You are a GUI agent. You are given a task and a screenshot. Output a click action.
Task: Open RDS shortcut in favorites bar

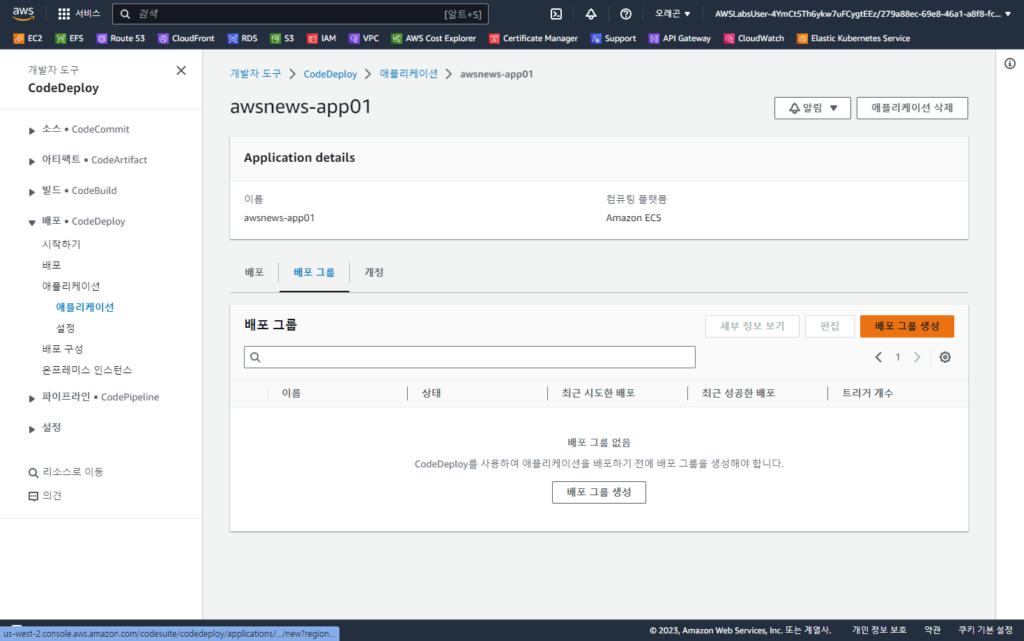point(242,39)
